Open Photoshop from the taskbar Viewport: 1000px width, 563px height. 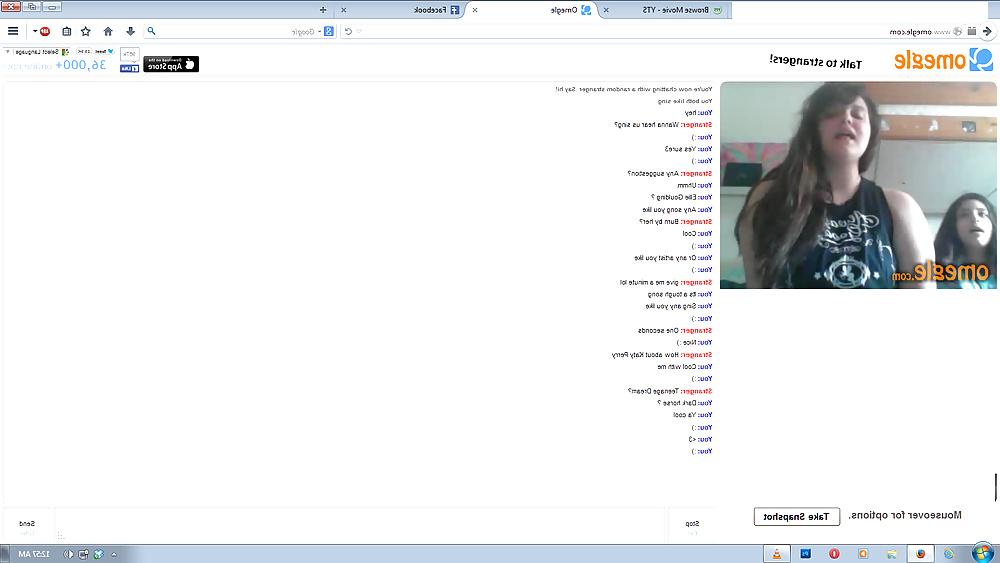point(805,553)
